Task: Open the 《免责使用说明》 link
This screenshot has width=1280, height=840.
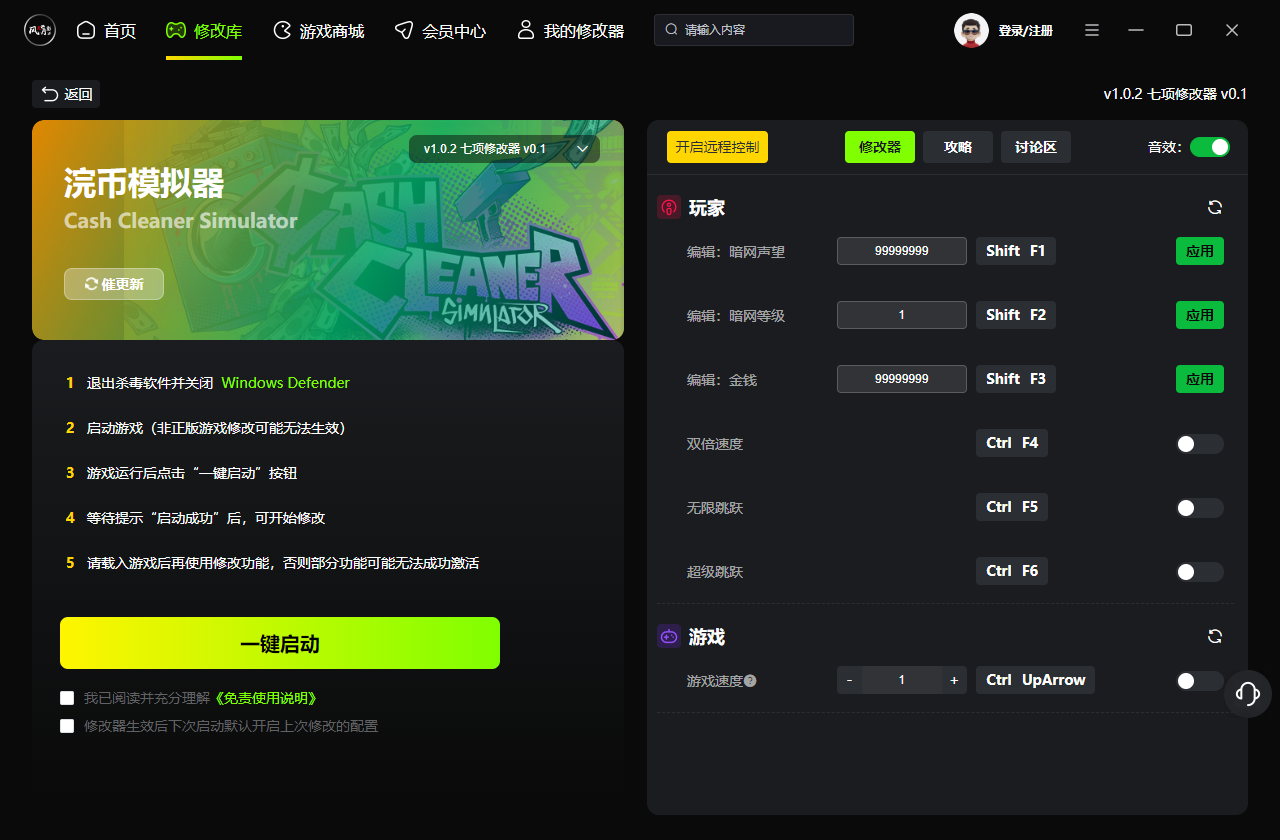Action: 265,698
